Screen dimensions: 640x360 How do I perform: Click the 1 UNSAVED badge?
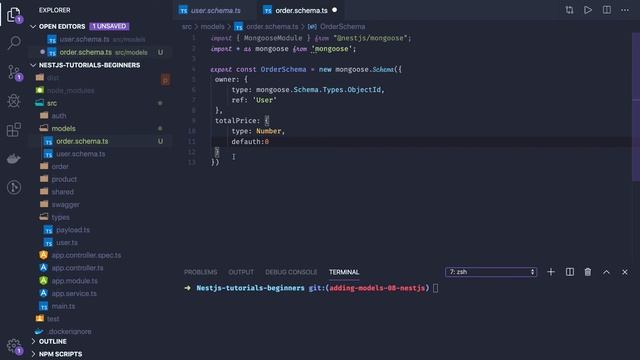click(x=109, y=27)
